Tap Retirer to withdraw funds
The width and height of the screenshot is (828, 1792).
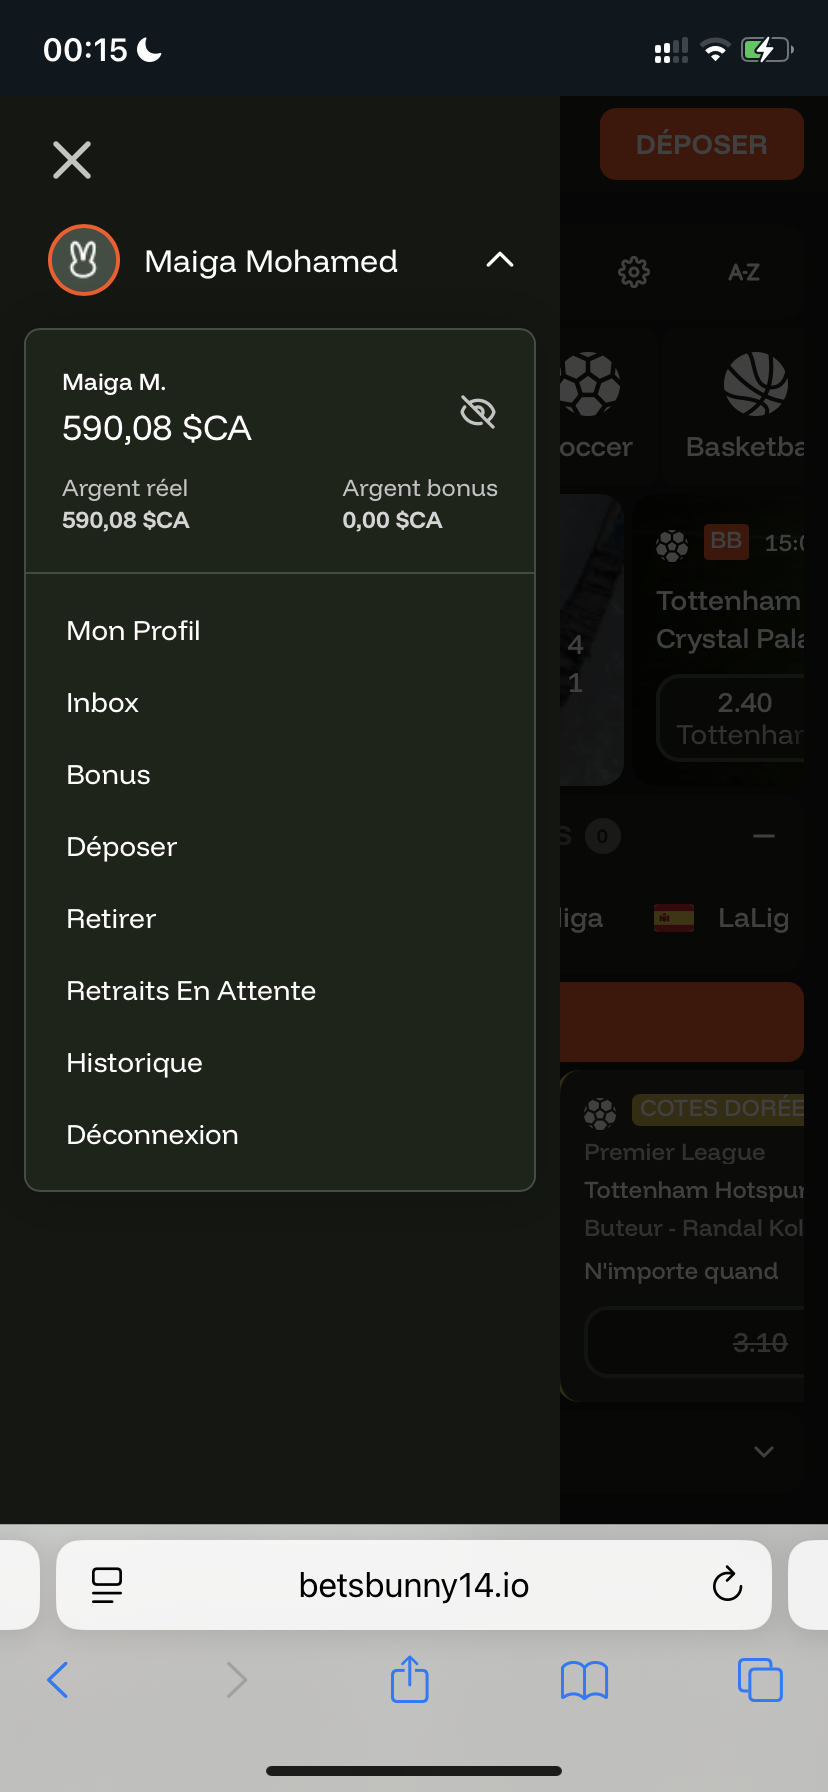pos(111,919)
